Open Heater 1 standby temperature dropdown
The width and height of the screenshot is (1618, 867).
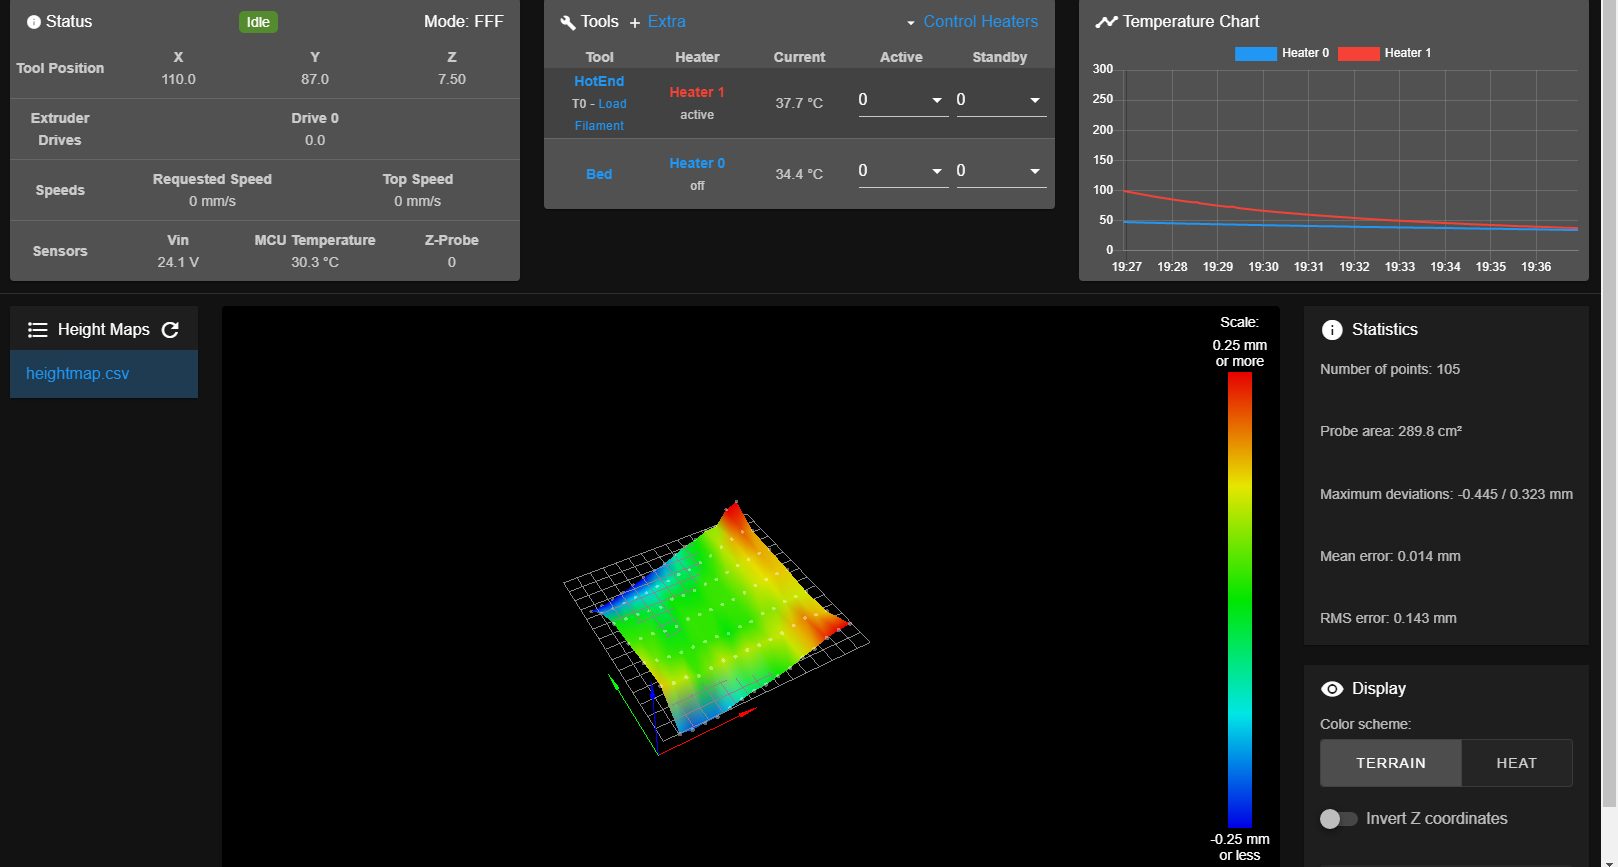[x=1001, y=100]
